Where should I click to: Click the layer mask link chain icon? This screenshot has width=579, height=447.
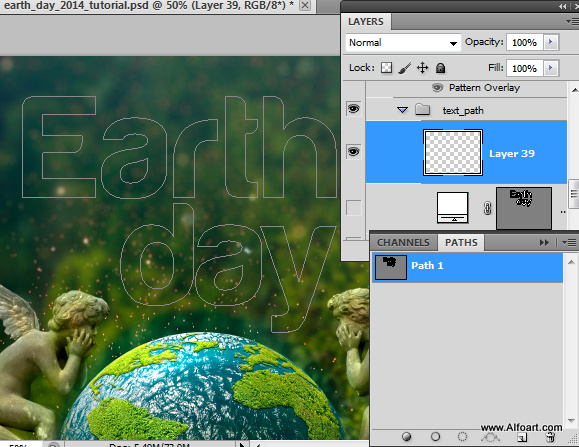pos(487,208)
